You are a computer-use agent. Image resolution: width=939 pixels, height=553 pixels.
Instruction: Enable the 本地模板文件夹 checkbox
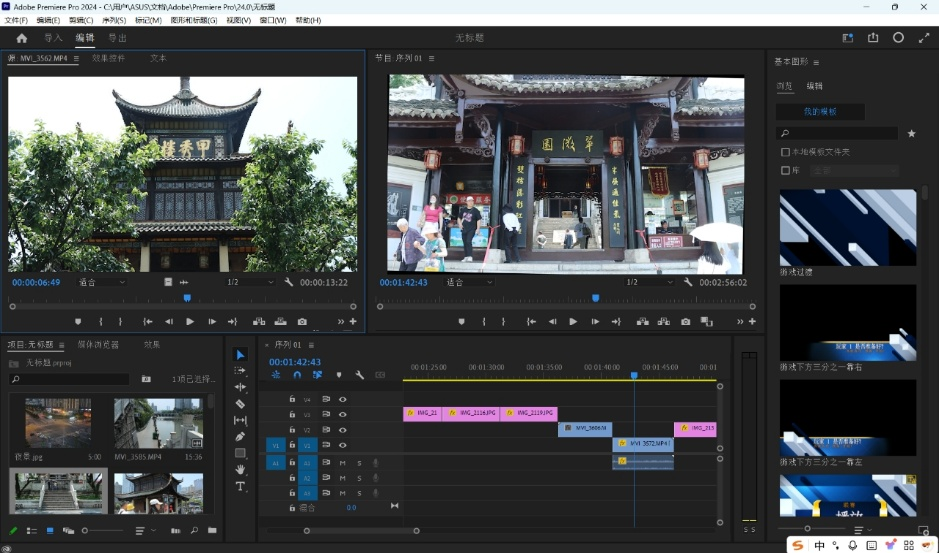coord(785,152)
